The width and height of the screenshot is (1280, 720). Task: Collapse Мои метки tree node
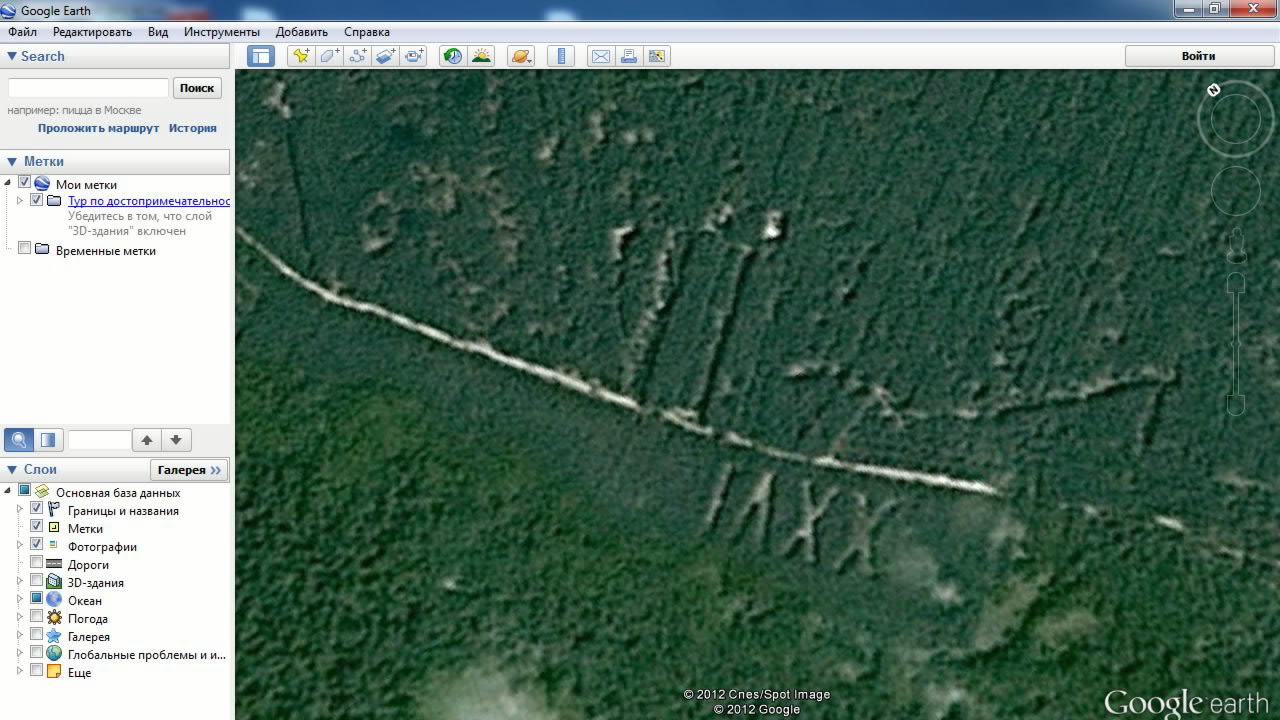8,184
